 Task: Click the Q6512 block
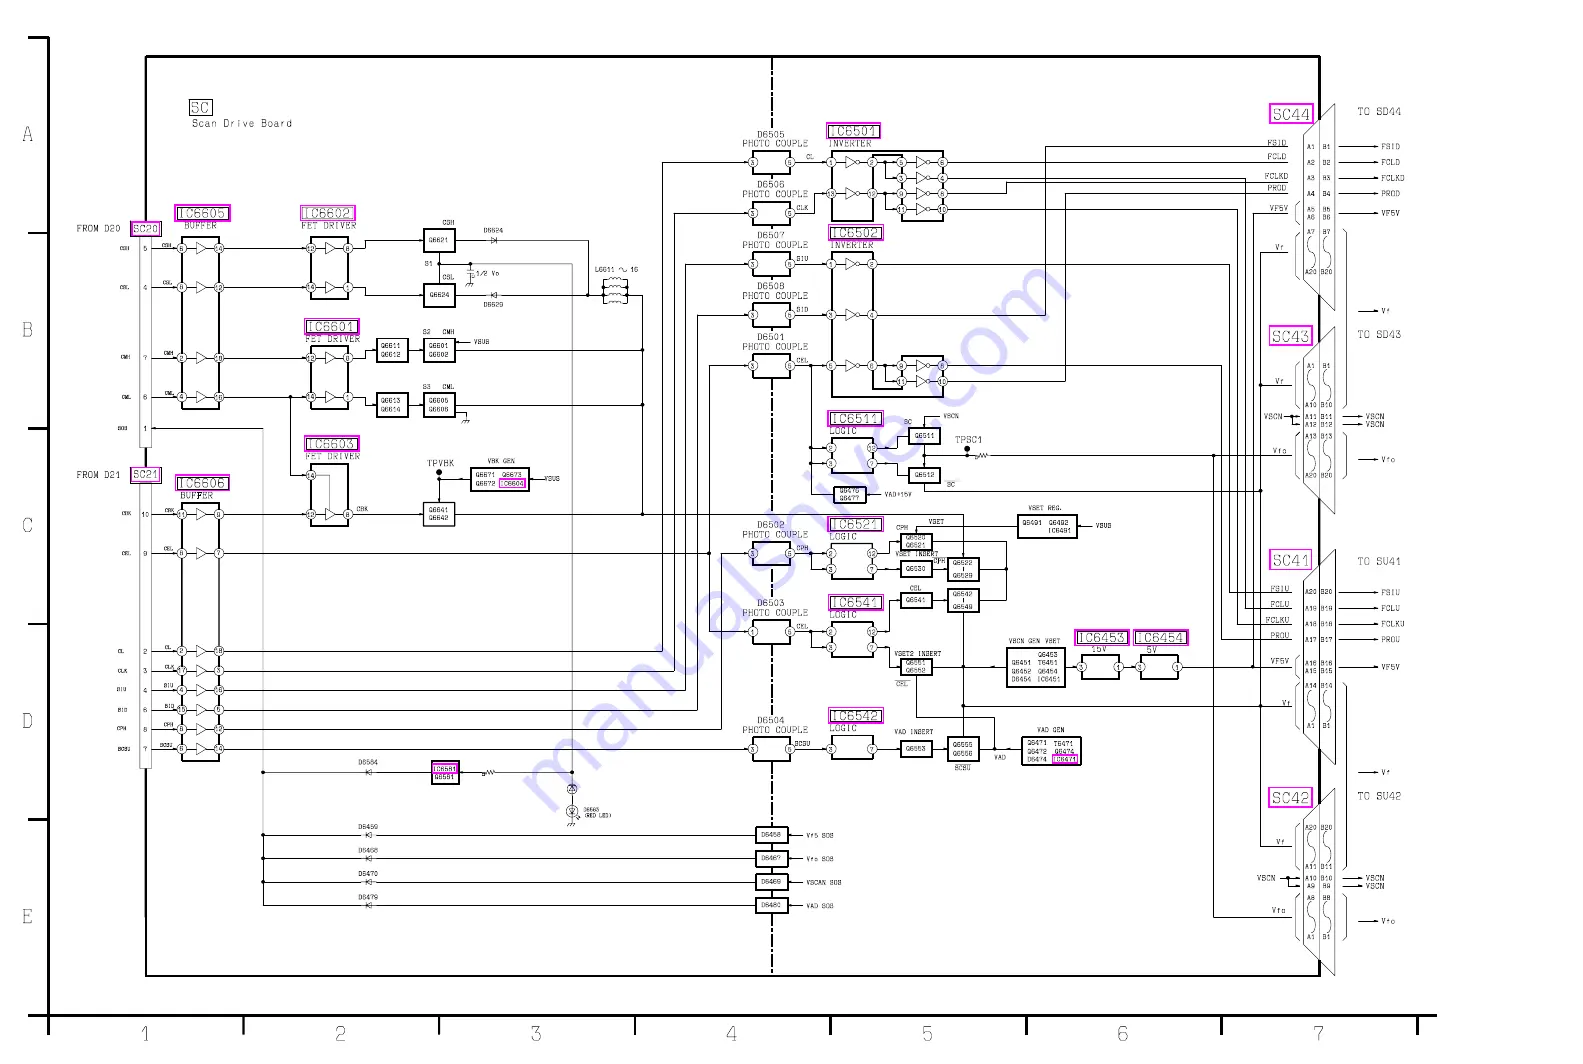click(925, 475)
